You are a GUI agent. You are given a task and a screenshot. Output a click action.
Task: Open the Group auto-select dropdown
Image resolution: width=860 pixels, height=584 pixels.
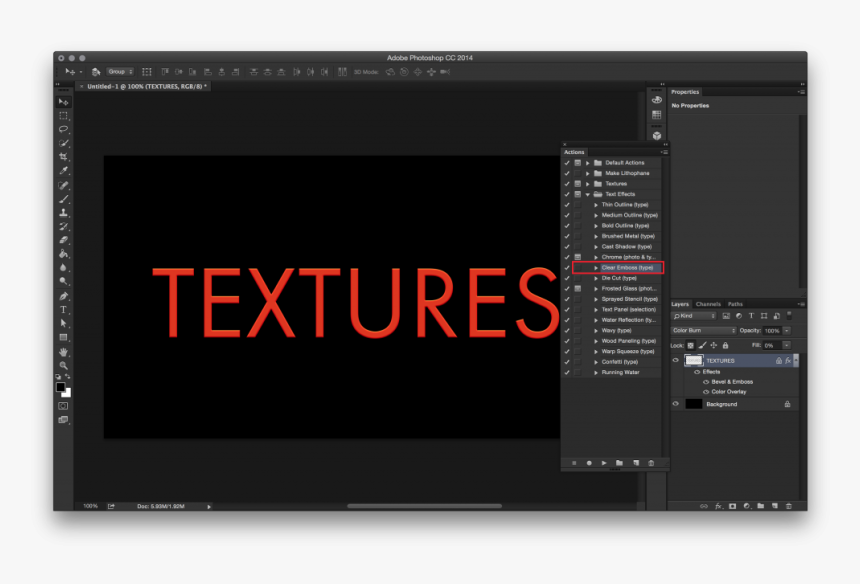pyautogui.click(x=120, y=72)
